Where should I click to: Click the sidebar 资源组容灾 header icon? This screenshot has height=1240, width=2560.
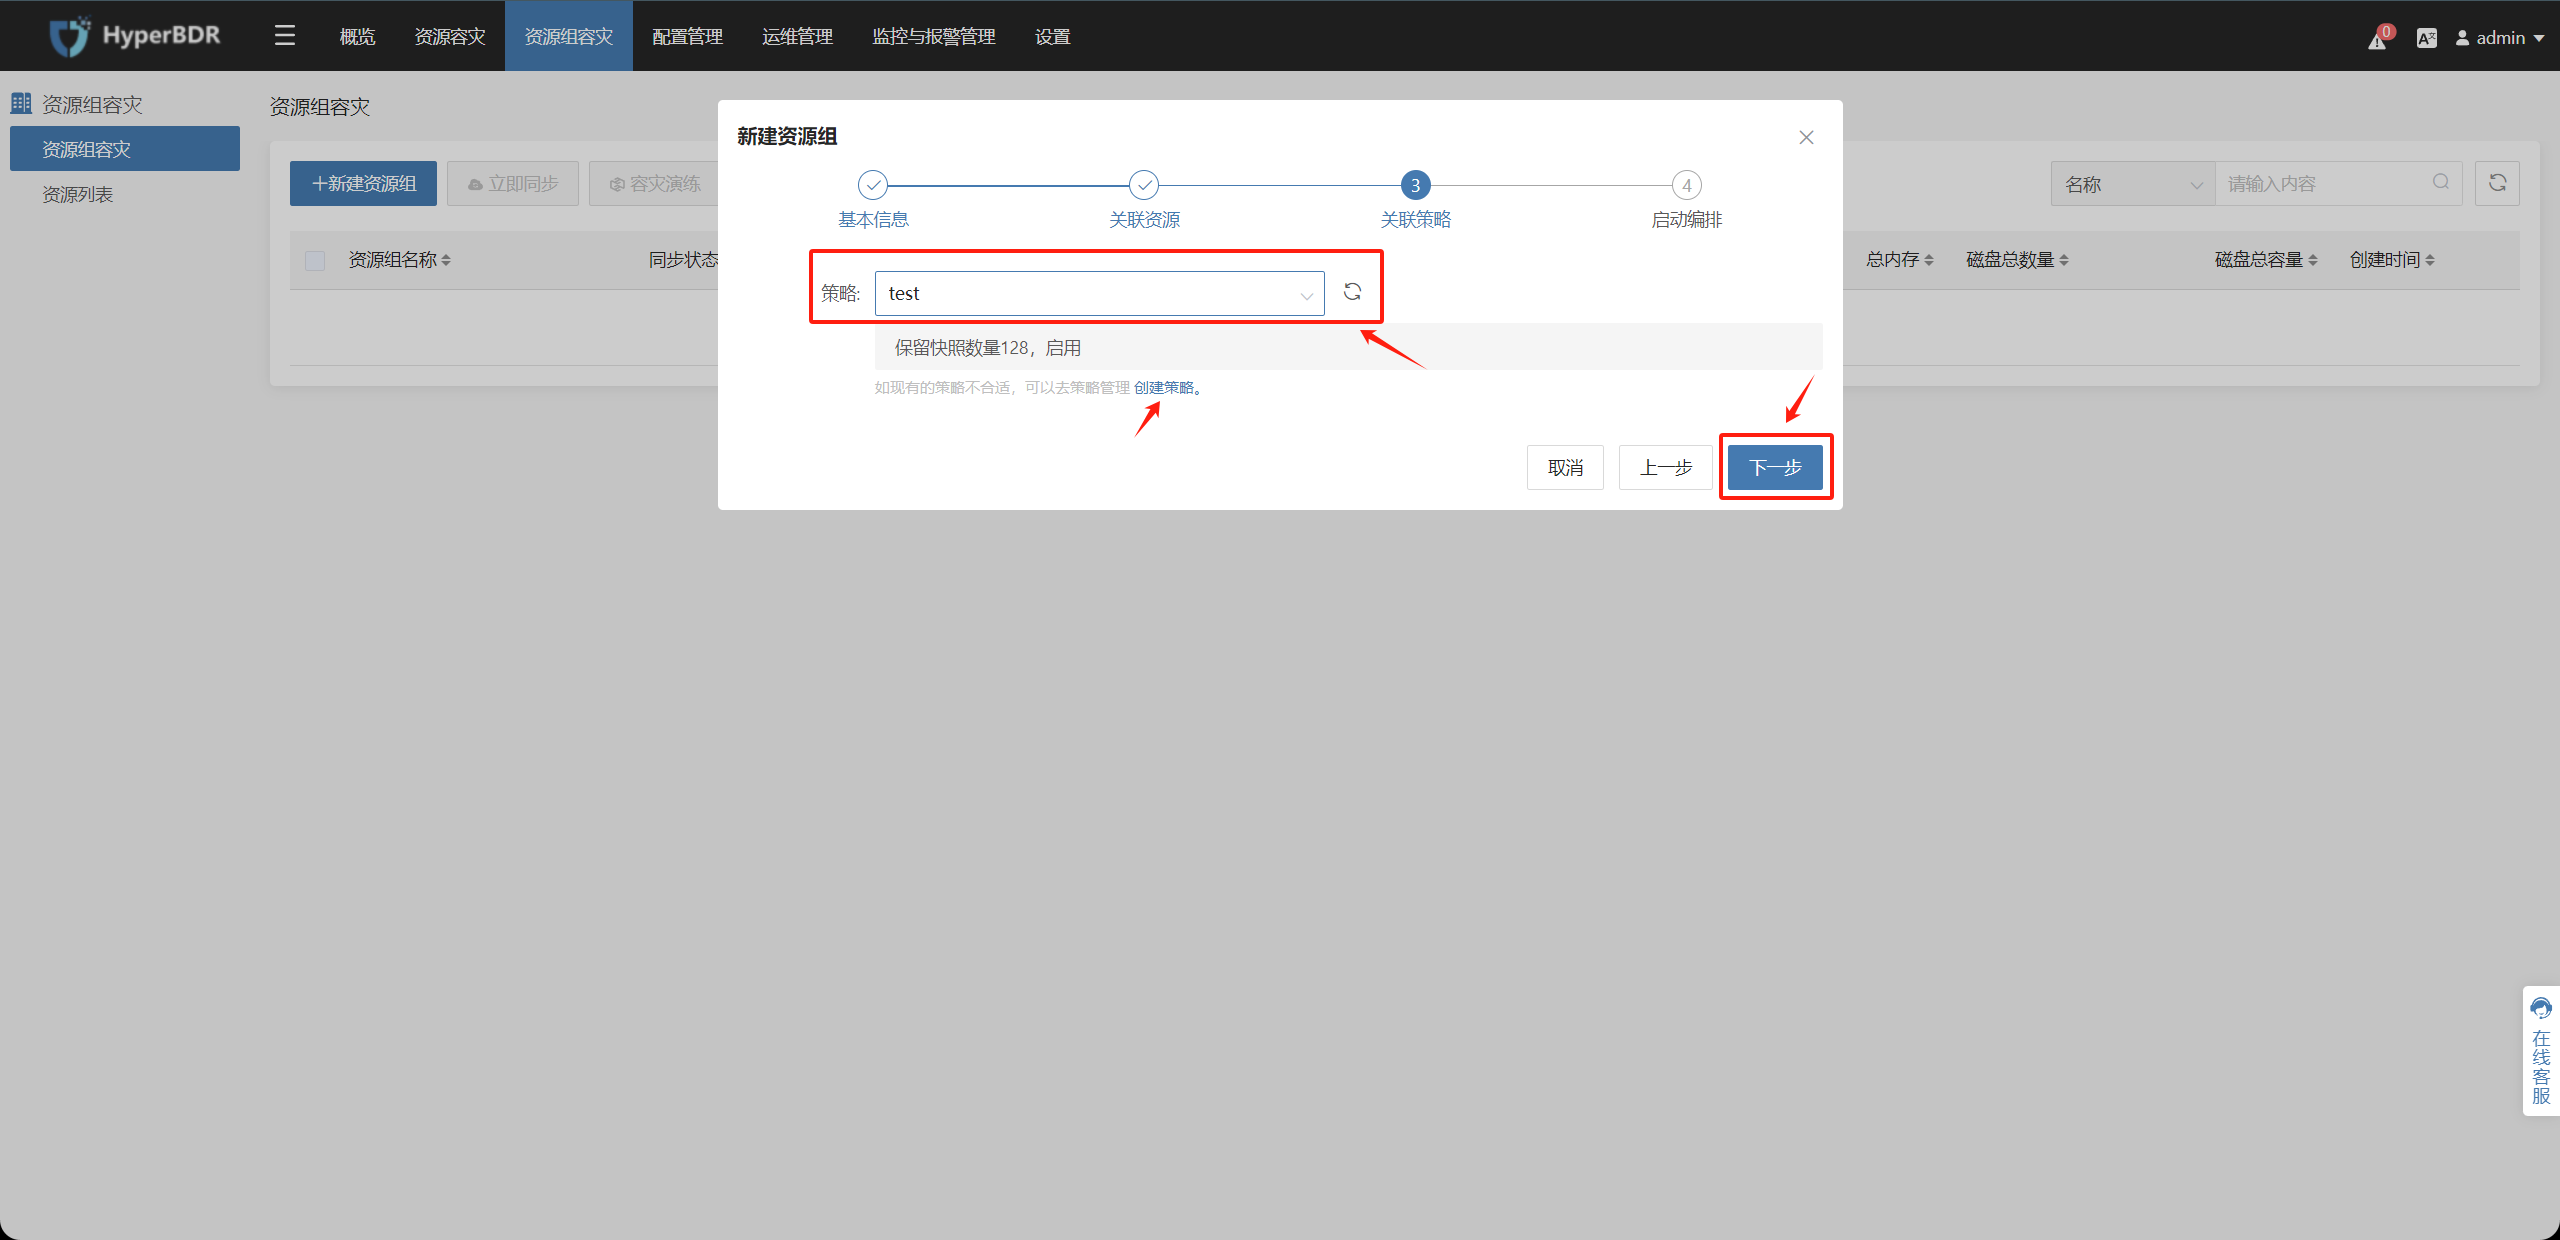click(x=21, y=103)
